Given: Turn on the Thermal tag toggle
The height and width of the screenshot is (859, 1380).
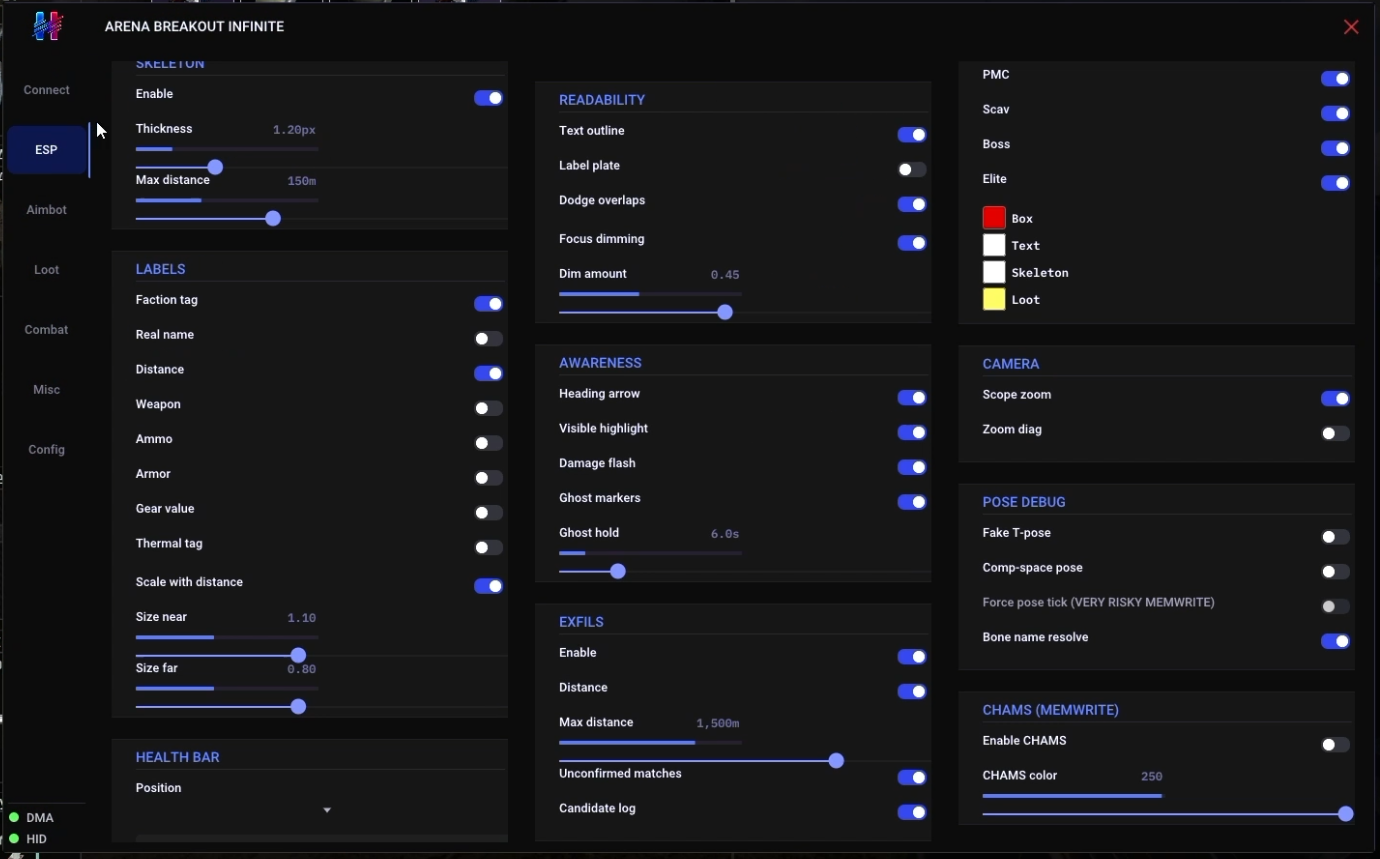Looking at the screenshot, I should coord(488,547).
